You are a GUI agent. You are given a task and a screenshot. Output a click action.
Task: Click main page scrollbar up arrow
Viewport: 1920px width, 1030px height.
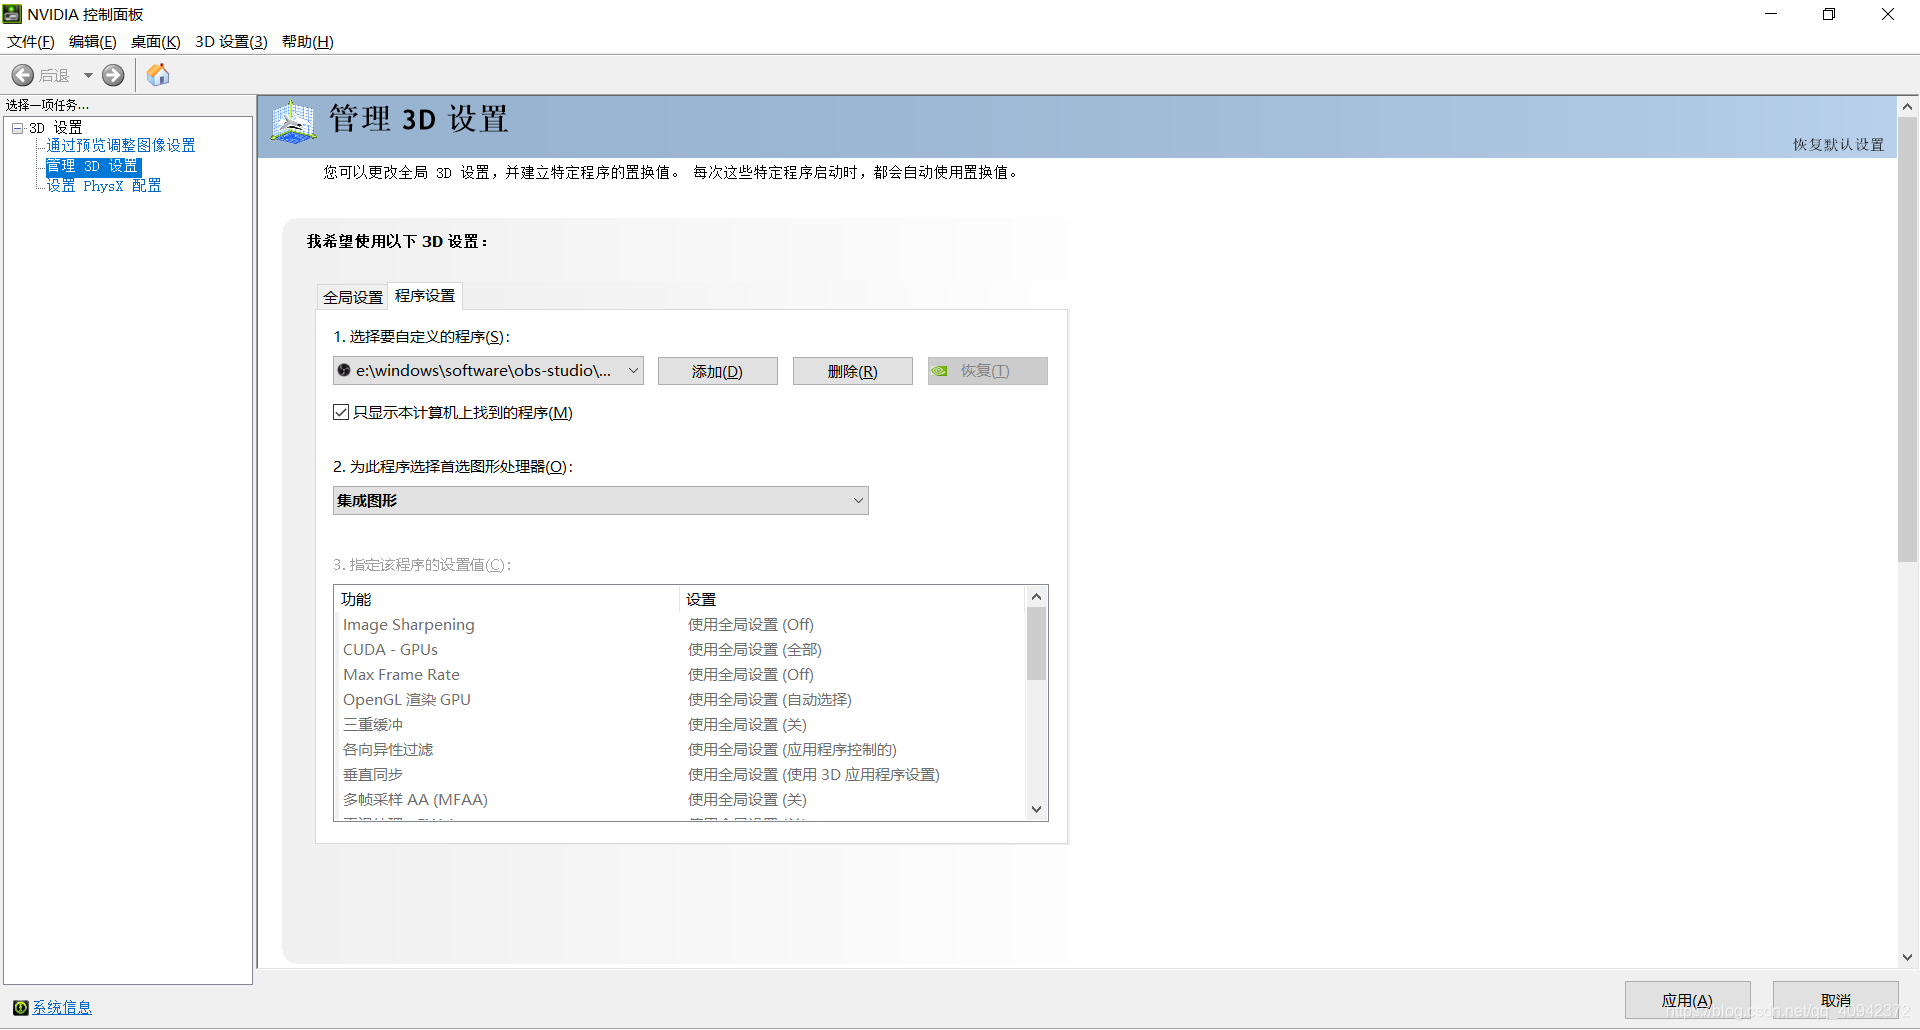tap(1907, 106)
